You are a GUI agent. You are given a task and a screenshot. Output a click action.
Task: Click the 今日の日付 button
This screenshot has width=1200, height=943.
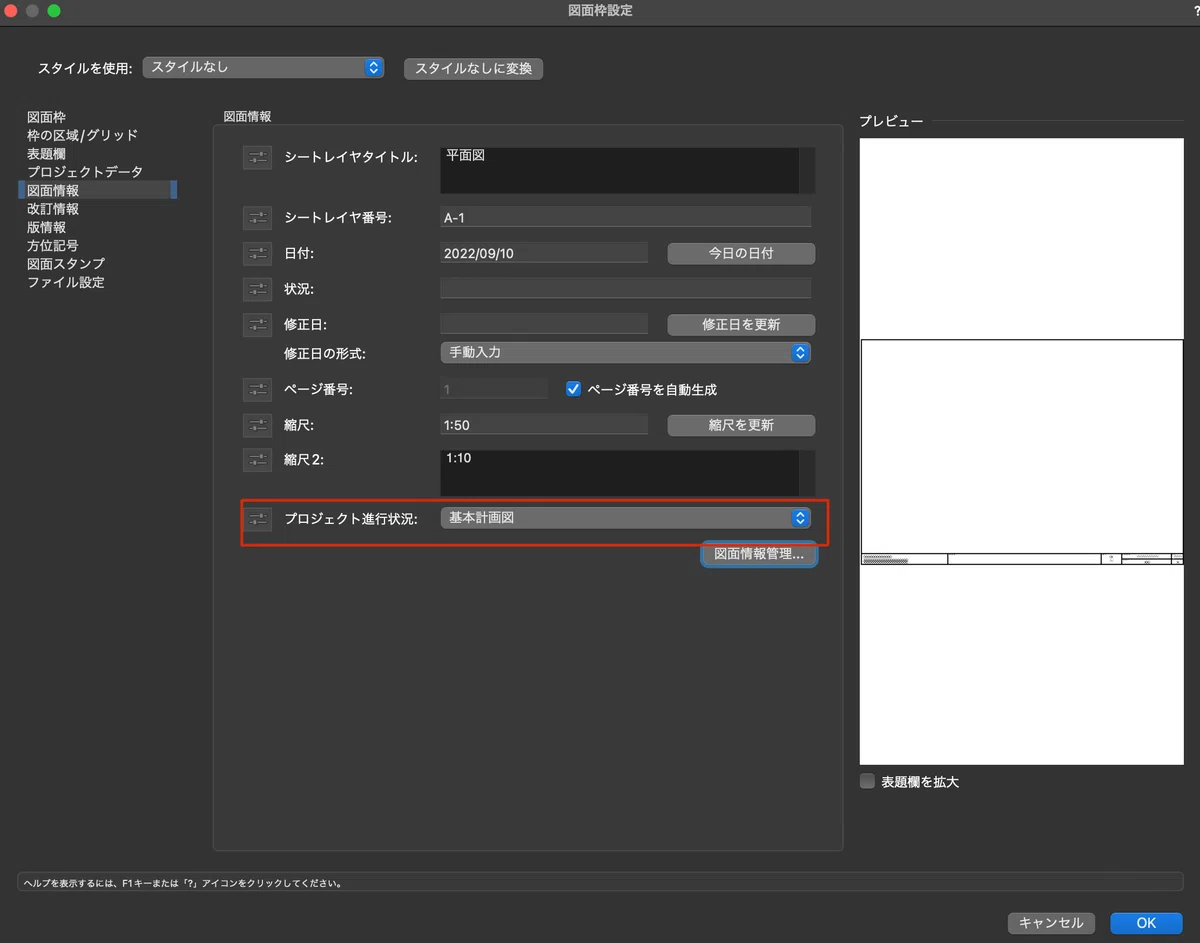coord(741,253)
